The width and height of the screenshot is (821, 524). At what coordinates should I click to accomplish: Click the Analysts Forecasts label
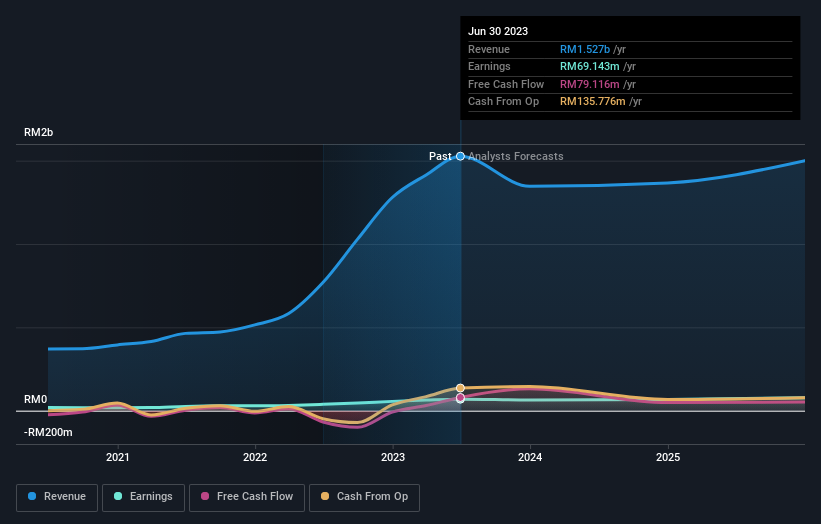click(516, 156)
